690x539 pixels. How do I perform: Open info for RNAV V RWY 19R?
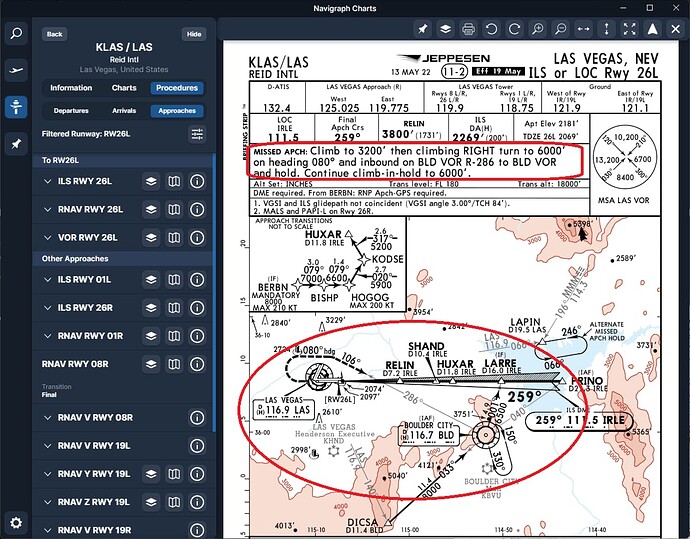pos(197,530)
